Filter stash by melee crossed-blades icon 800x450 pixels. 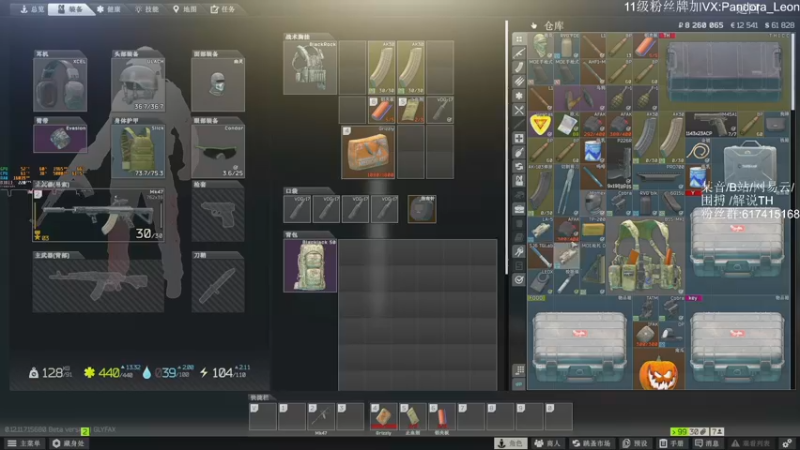[519, 110]
